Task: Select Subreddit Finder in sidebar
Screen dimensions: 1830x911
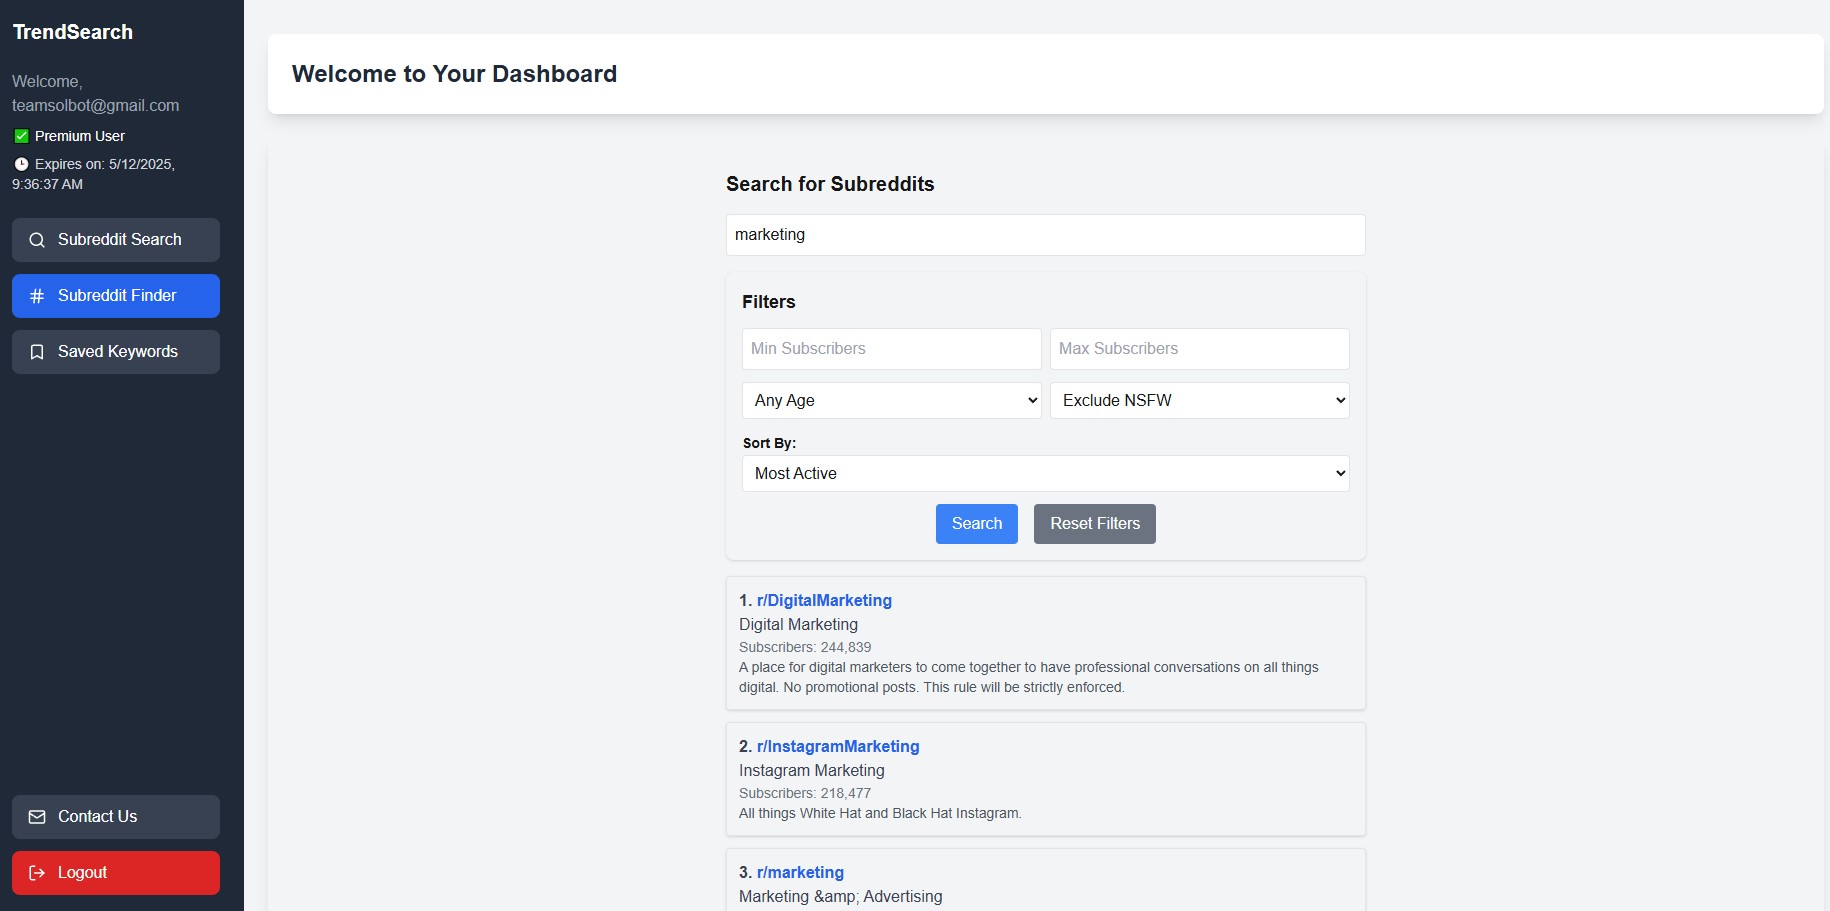Action: [116, 296]
